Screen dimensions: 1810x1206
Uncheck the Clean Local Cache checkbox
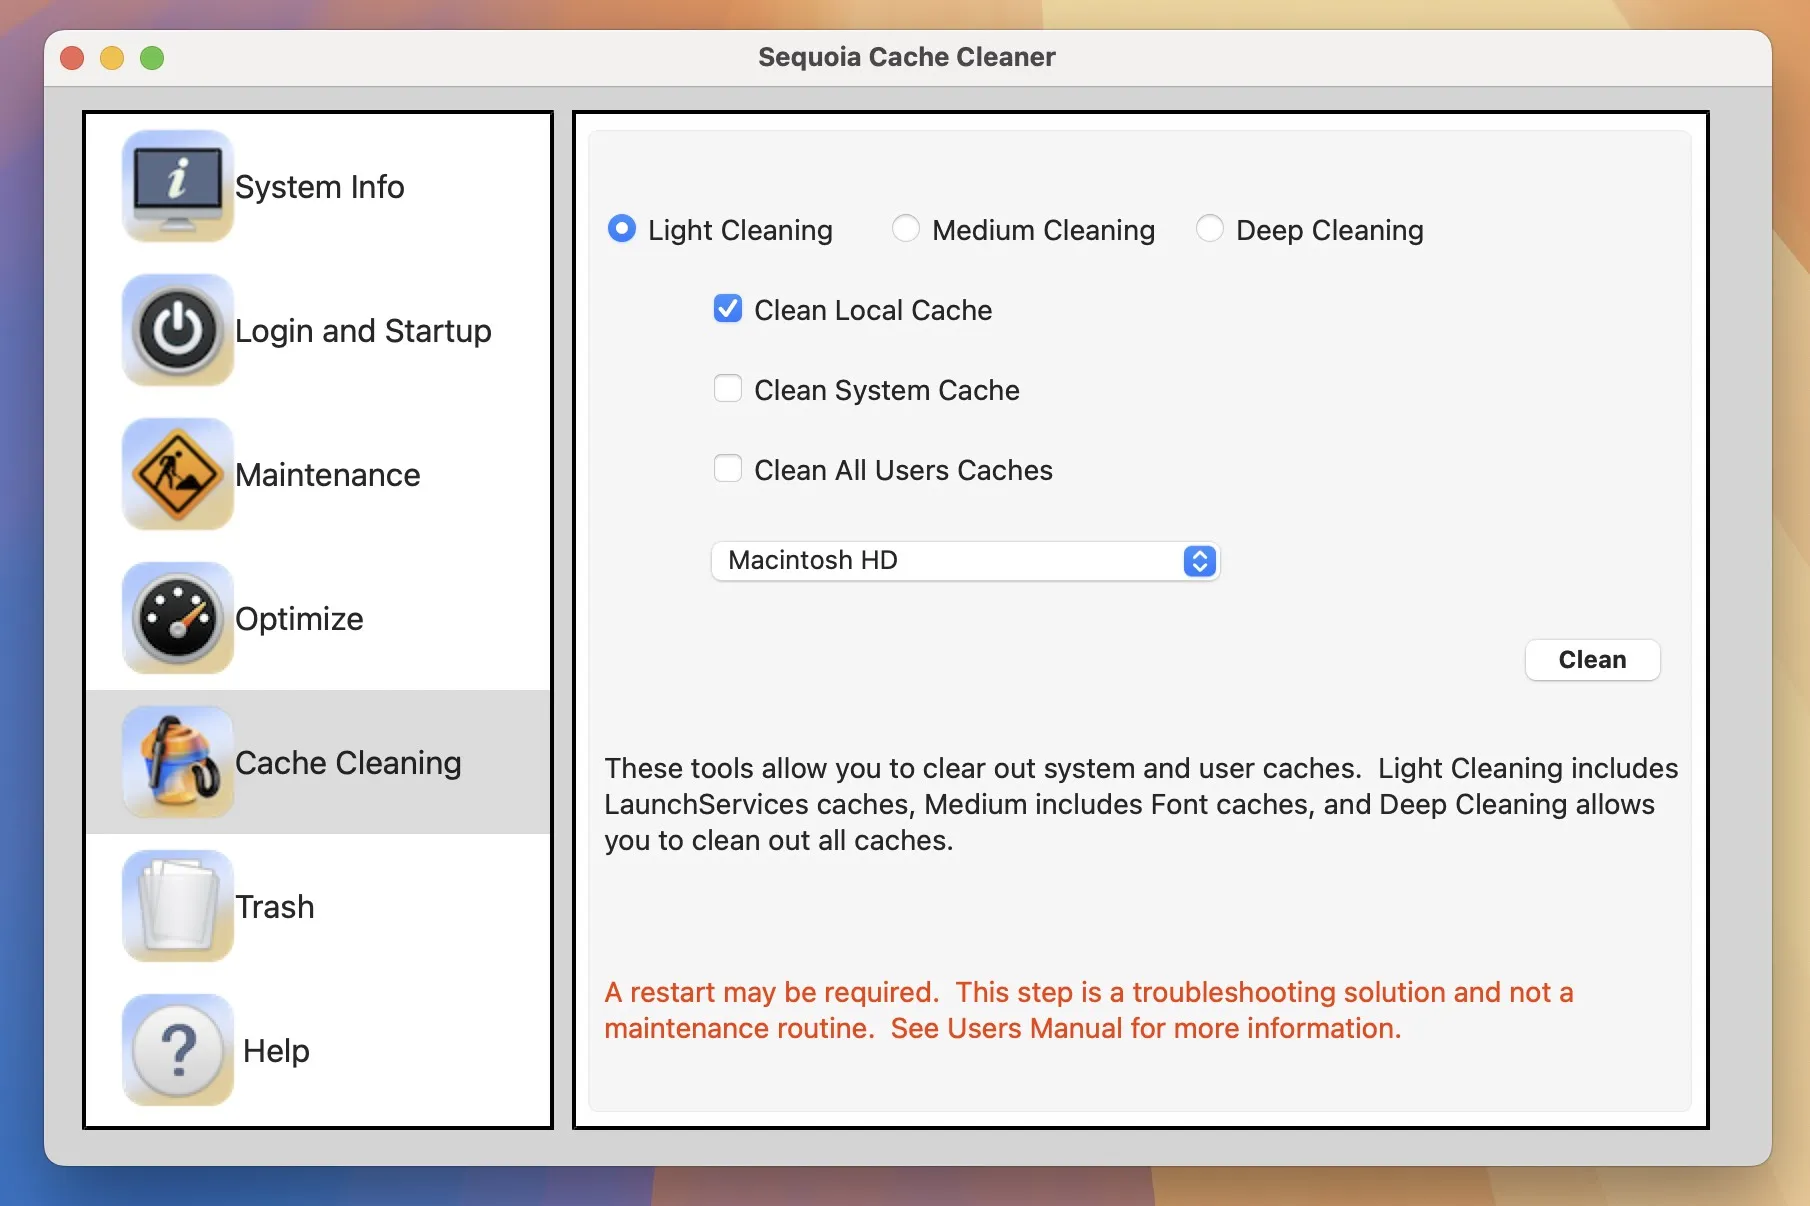coord(728,309)
